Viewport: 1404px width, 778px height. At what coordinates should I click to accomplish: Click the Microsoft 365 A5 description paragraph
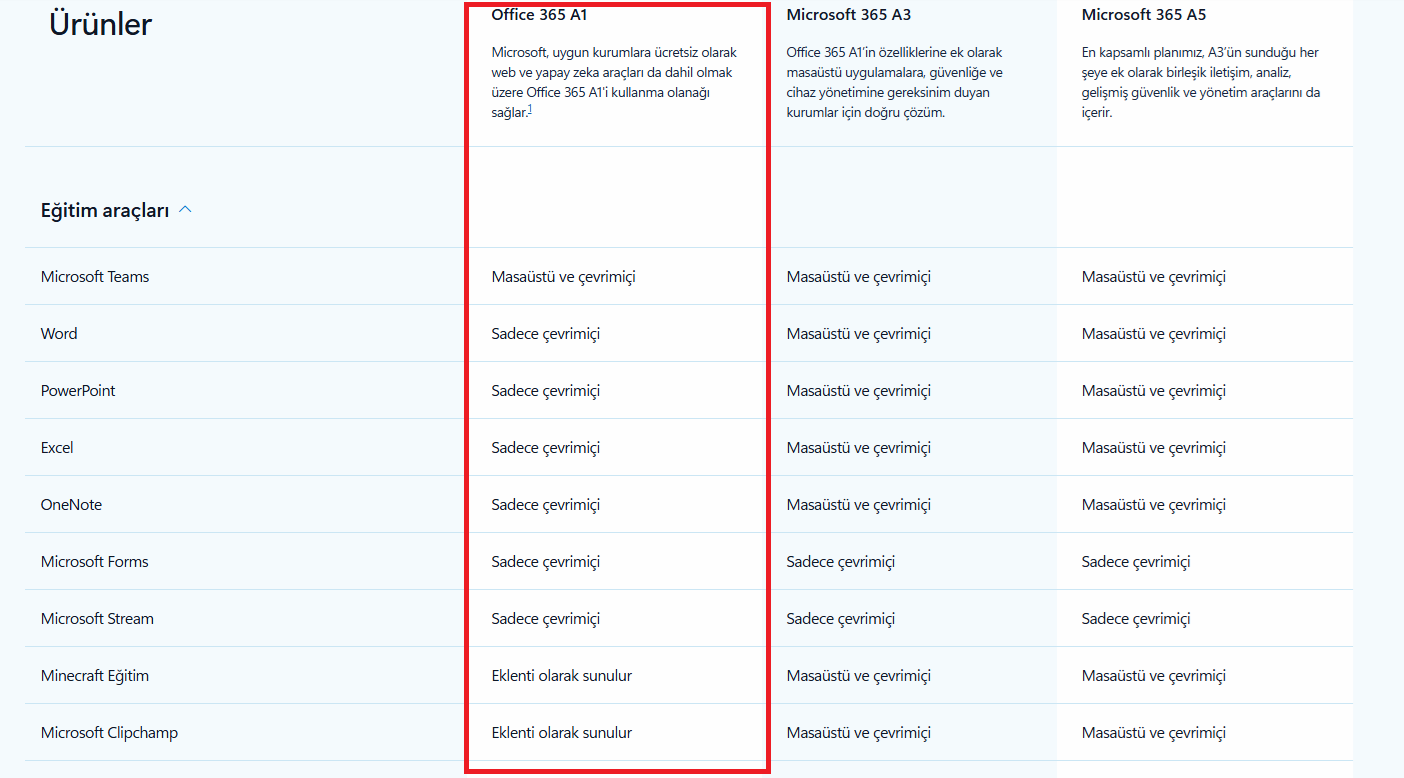tap(1201, 83)
